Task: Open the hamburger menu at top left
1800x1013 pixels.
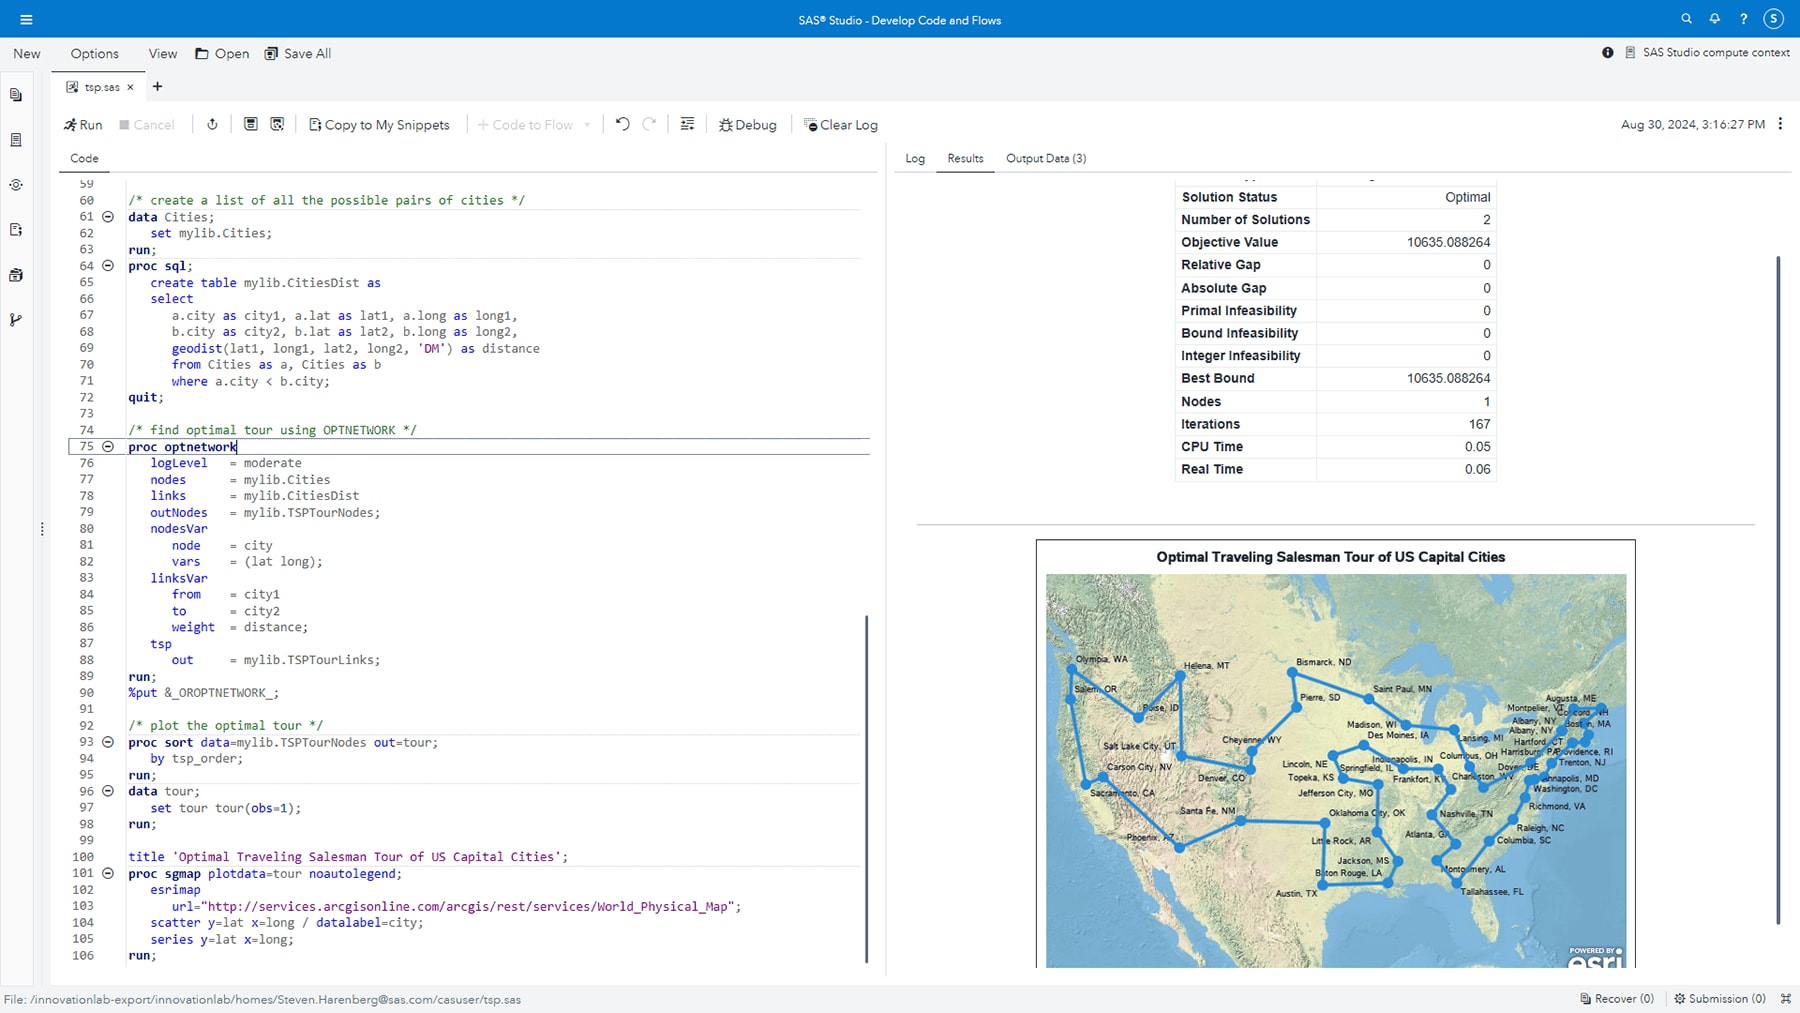Action: (x=26, y=18)
